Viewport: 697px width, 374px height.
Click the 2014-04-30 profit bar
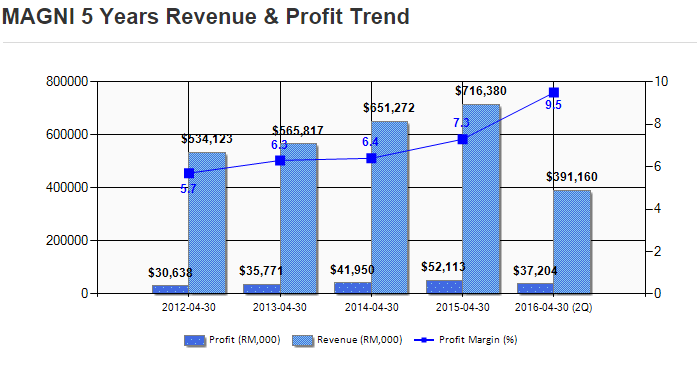point(353,288)
